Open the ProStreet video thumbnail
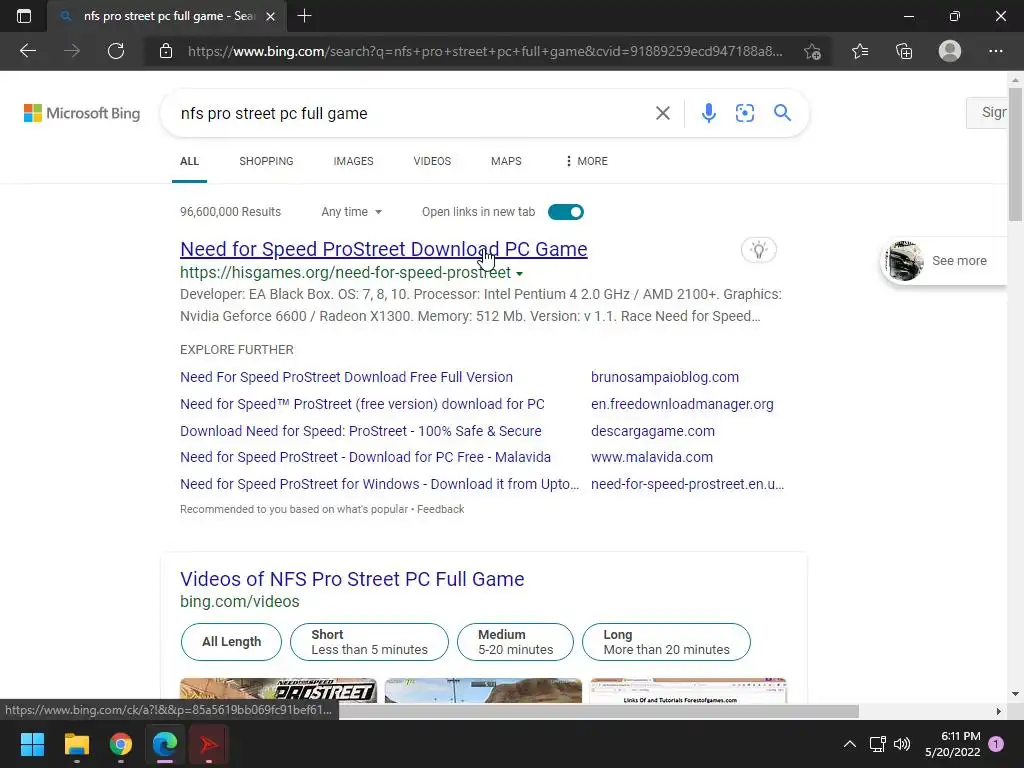The image size is (1024, 768). click(278, 690)
